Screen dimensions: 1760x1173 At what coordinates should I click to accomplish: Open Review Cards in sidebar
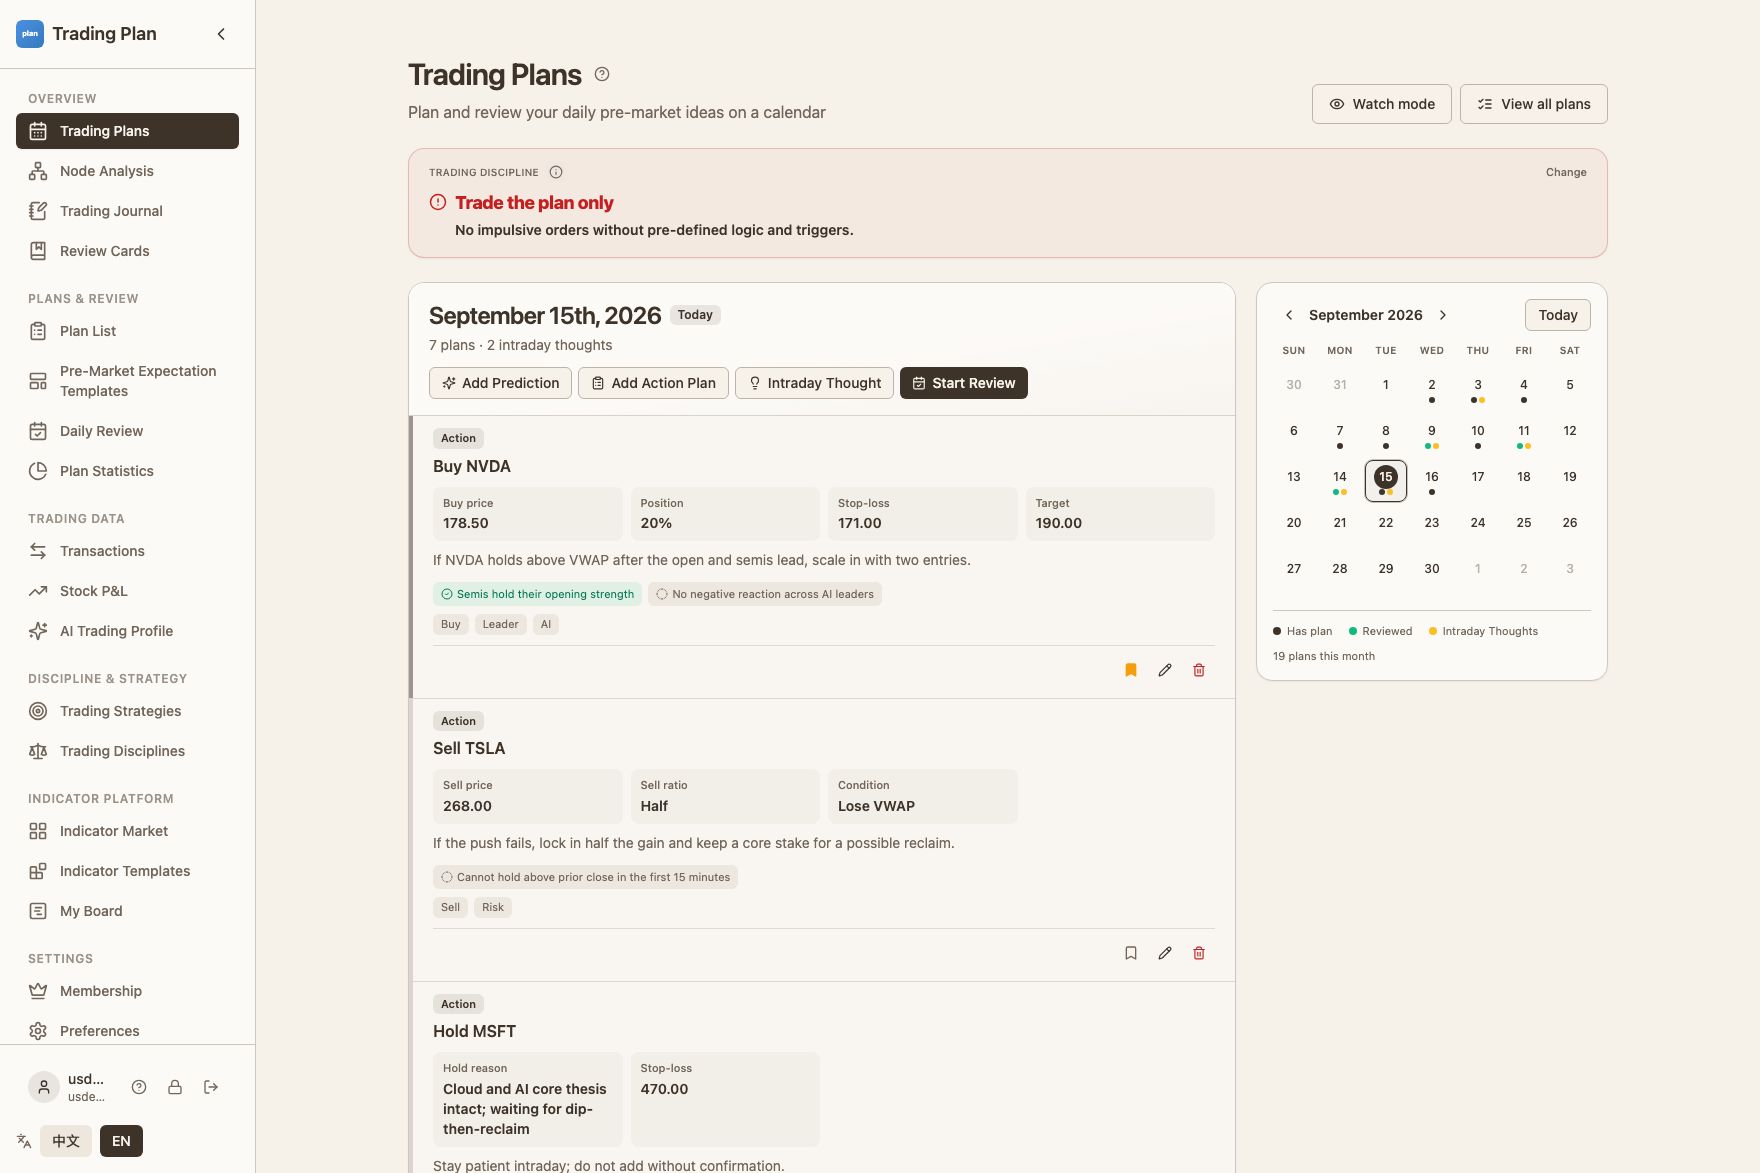coord(127,251)
